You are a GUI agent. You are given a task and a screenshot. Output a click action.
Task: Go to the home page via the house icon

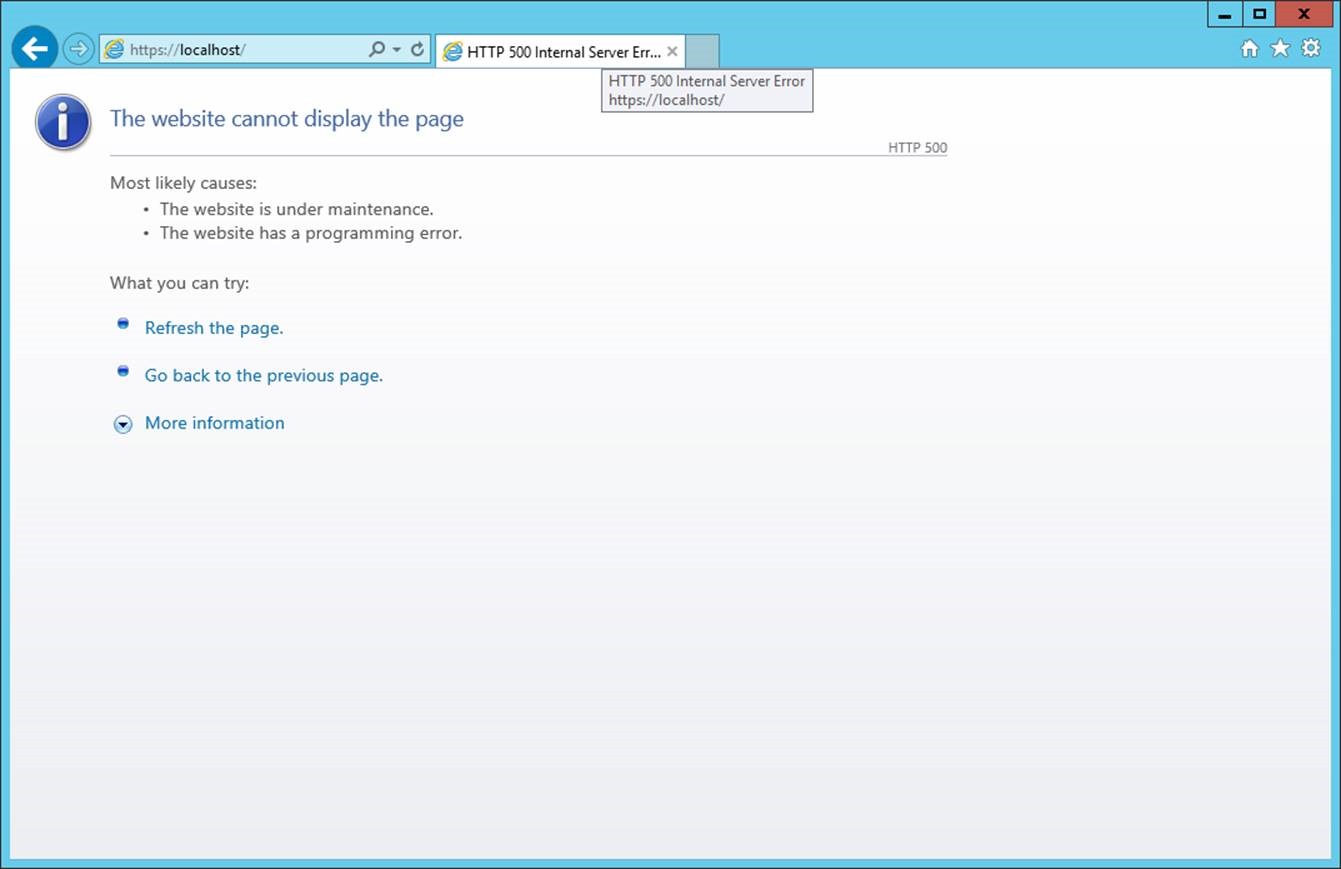tap(1249, 48)
